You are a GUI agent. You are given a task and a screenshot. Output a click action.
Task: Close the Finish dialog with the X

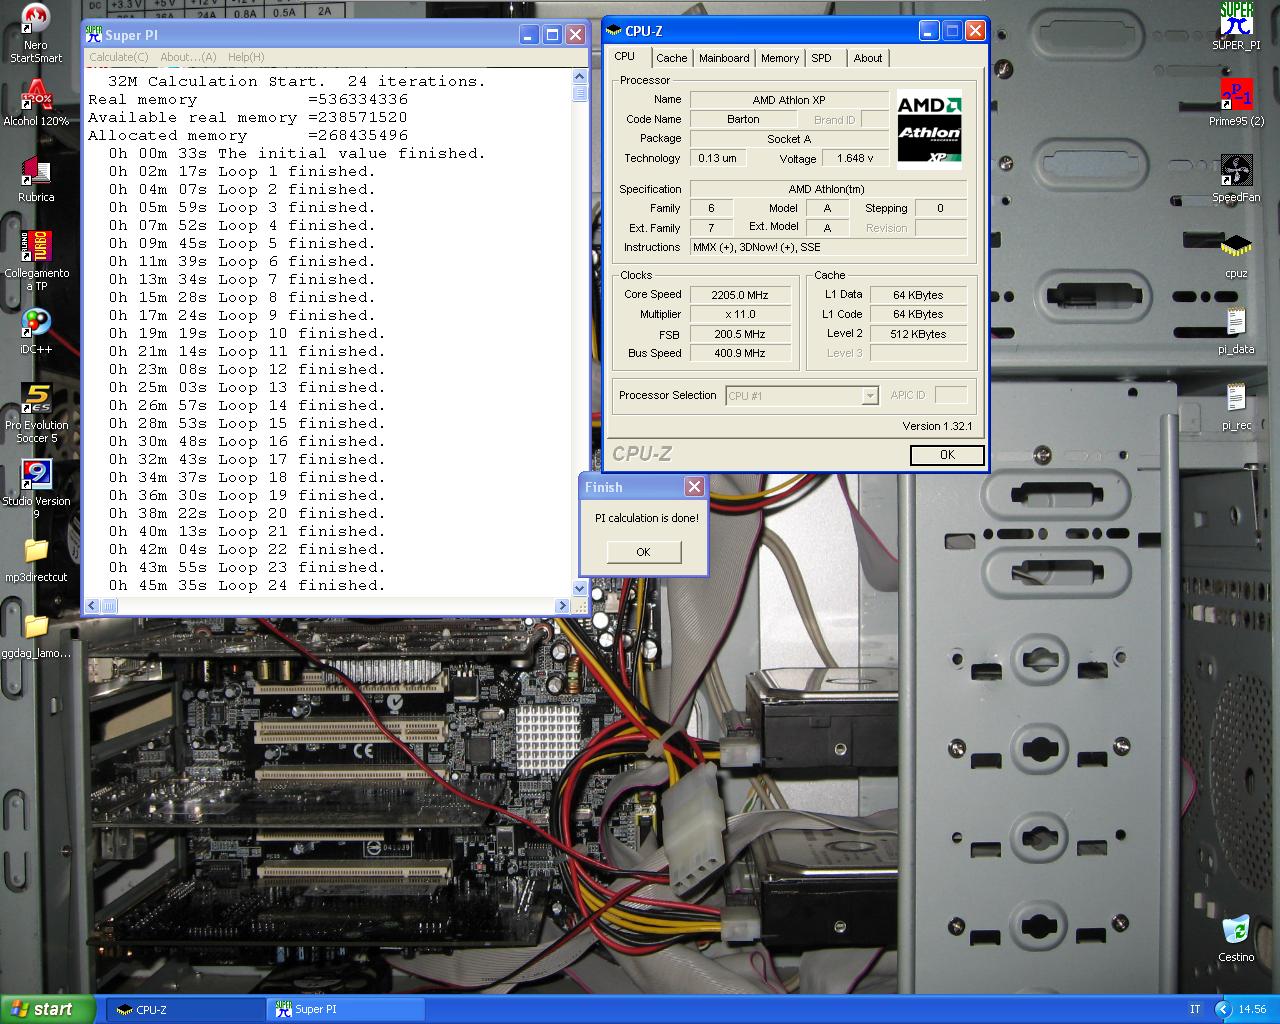(x=694, y=487)
